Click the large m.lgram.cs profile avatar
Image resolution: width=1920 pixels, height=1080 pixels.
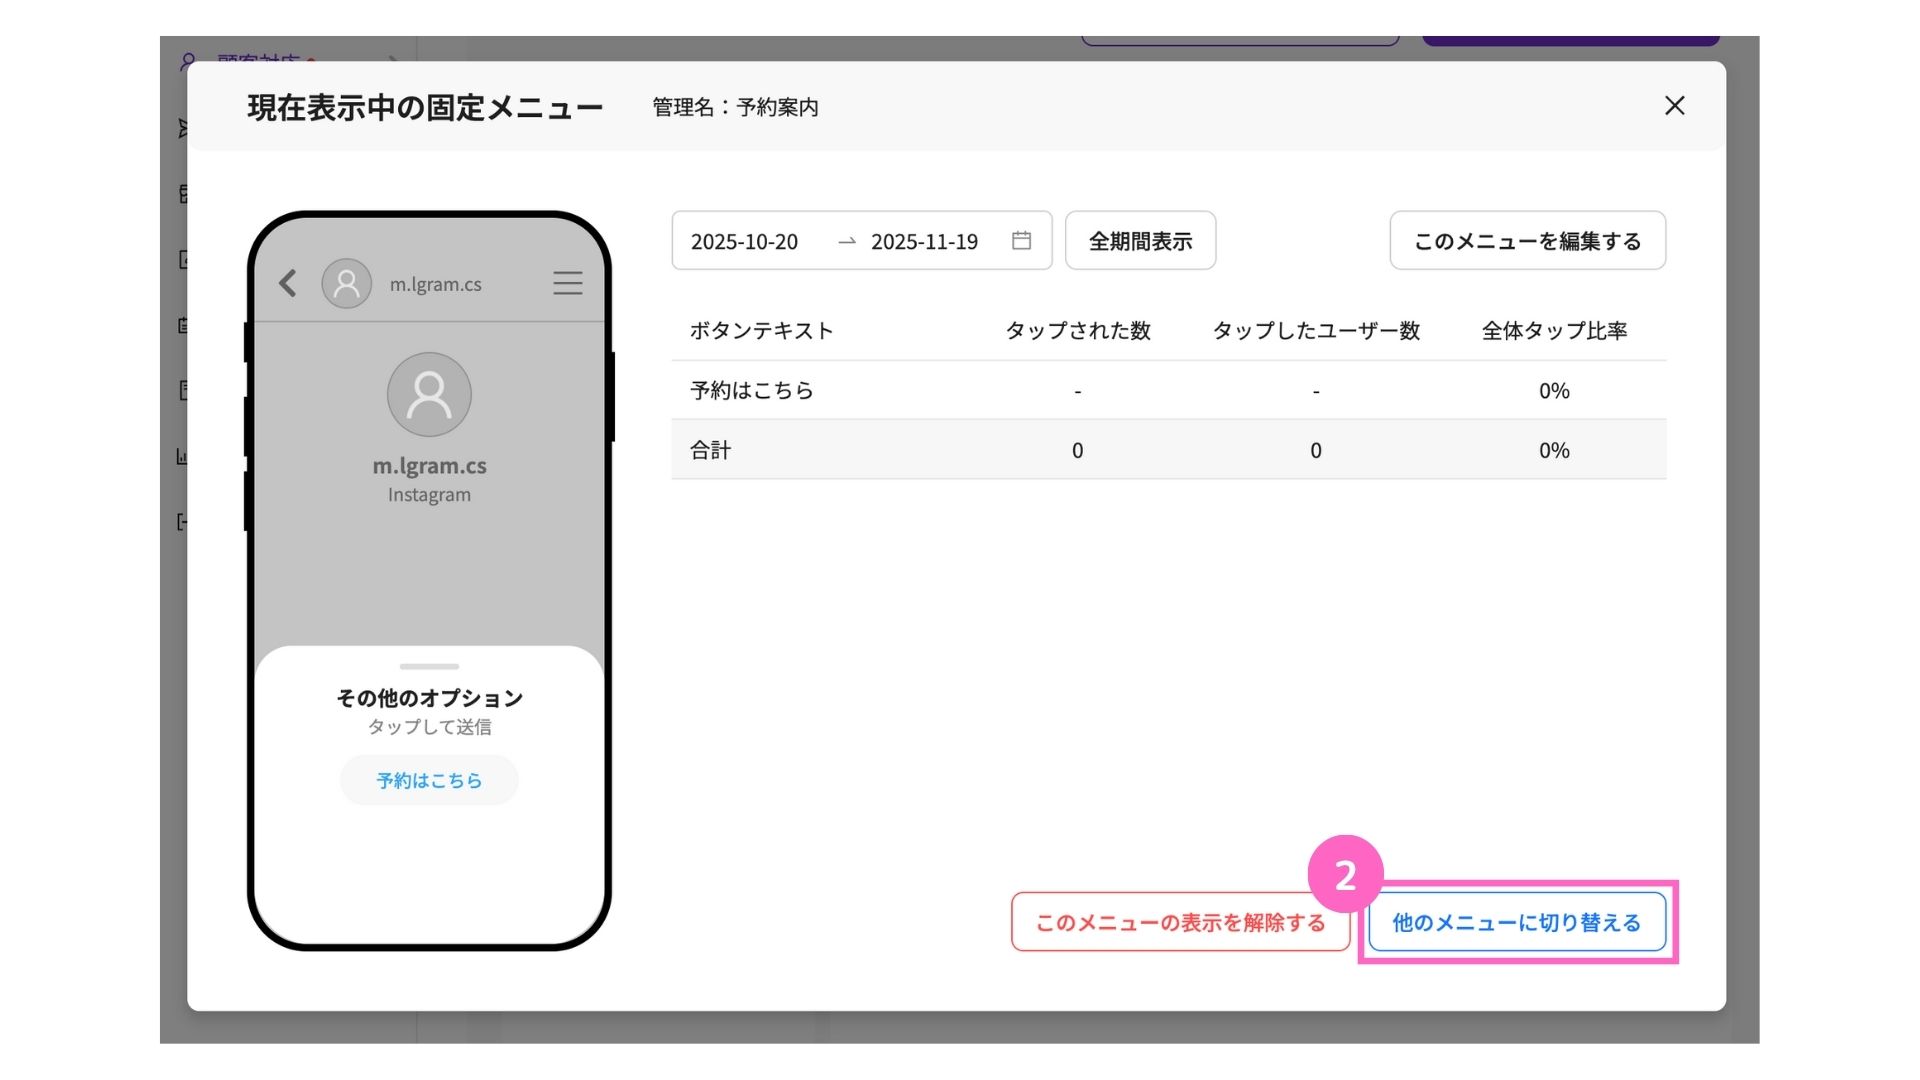pyautogui.click(x=429, y=395)
